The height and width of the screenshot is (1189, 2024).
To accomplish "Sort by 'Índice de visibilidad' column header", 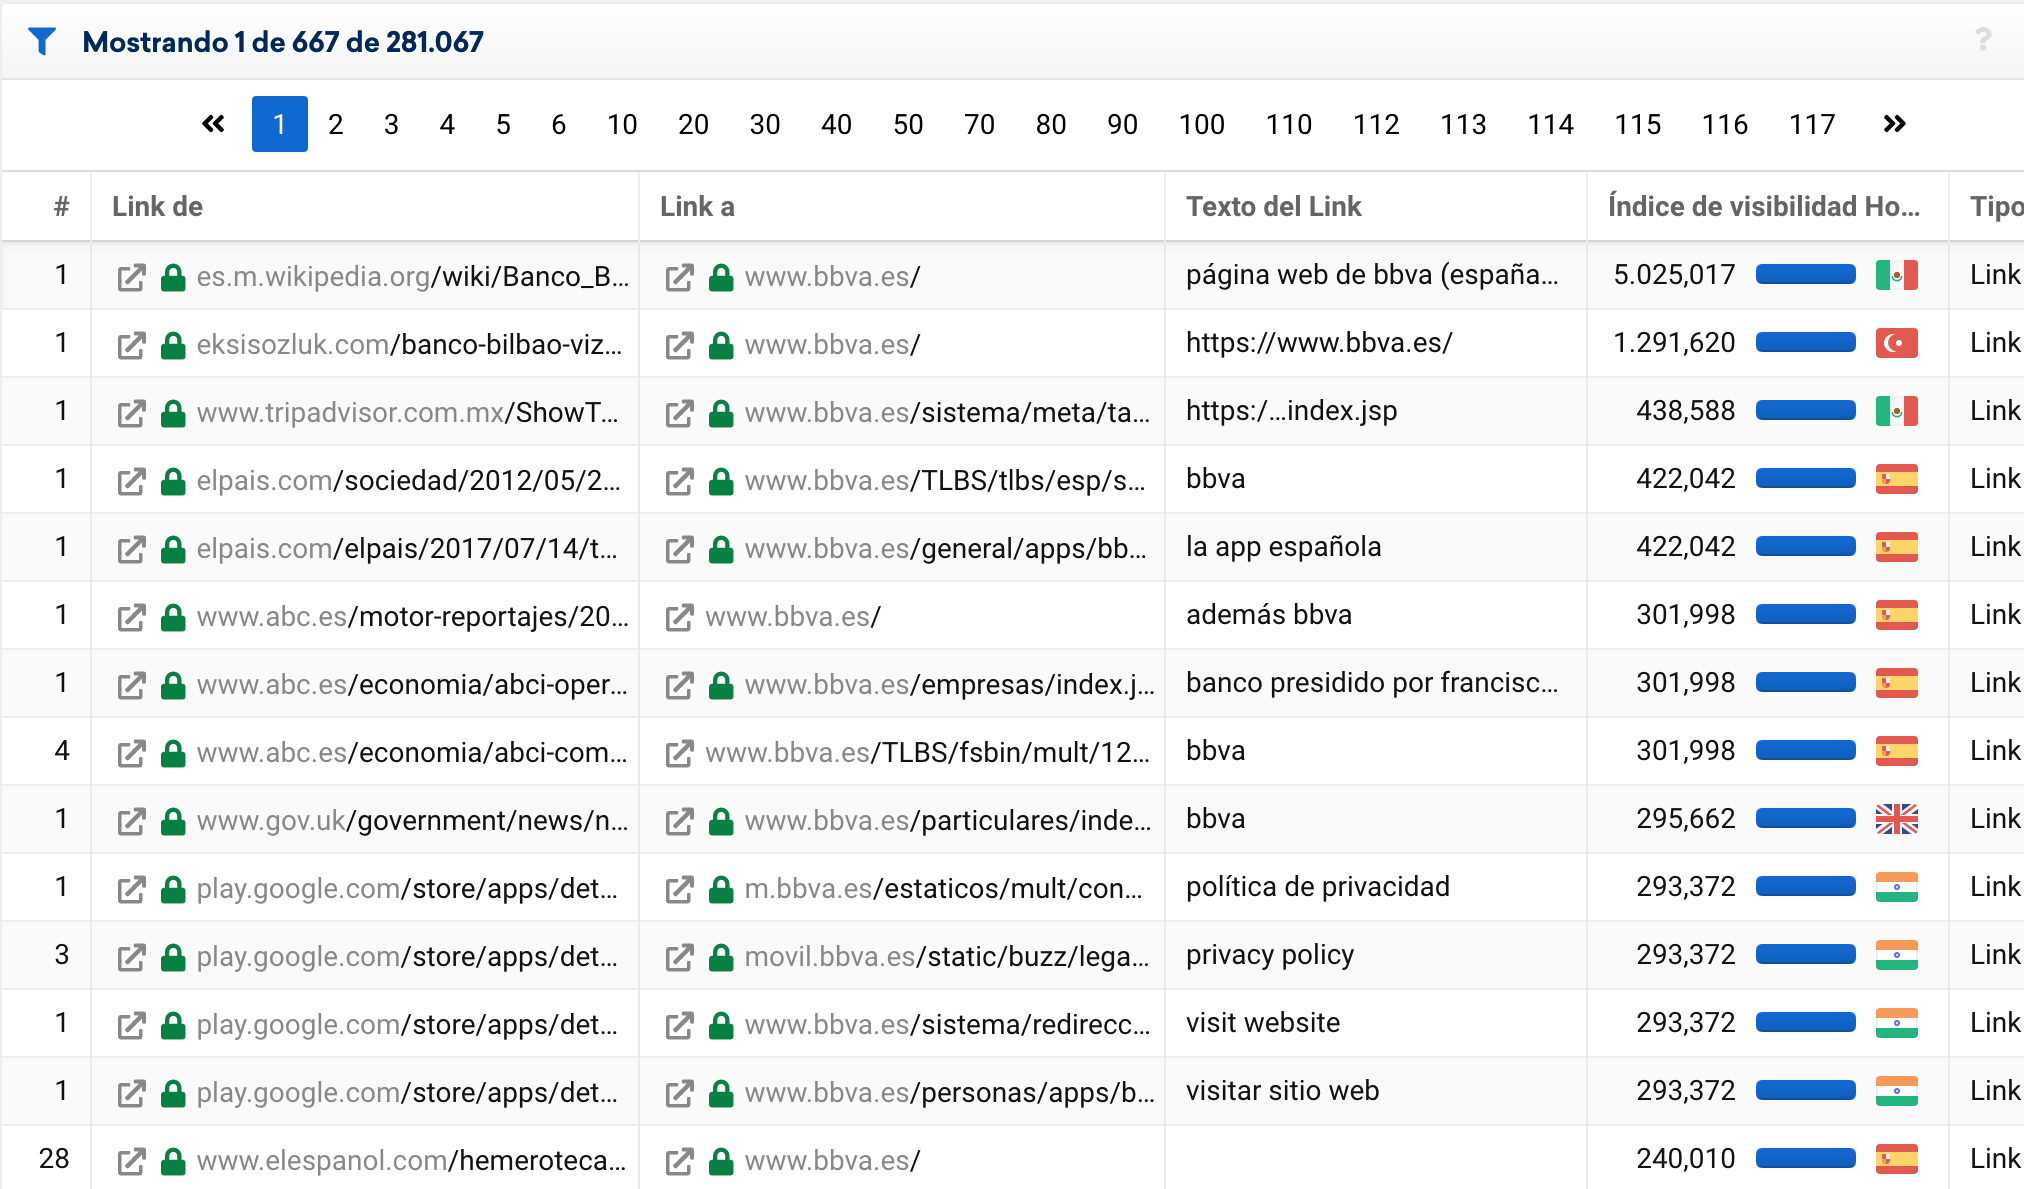I will tap(1763, 206).
